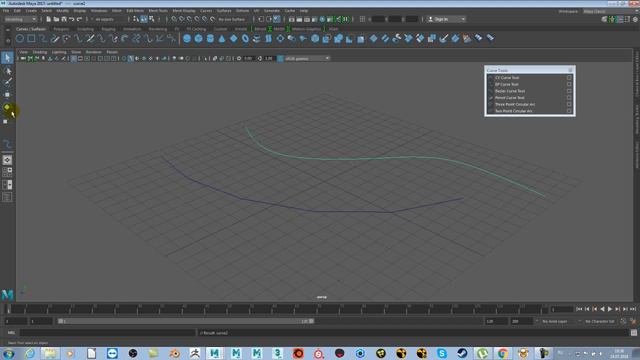
Task: Open the sRGB gamma view transform dropdown
Action: point(307,58)
